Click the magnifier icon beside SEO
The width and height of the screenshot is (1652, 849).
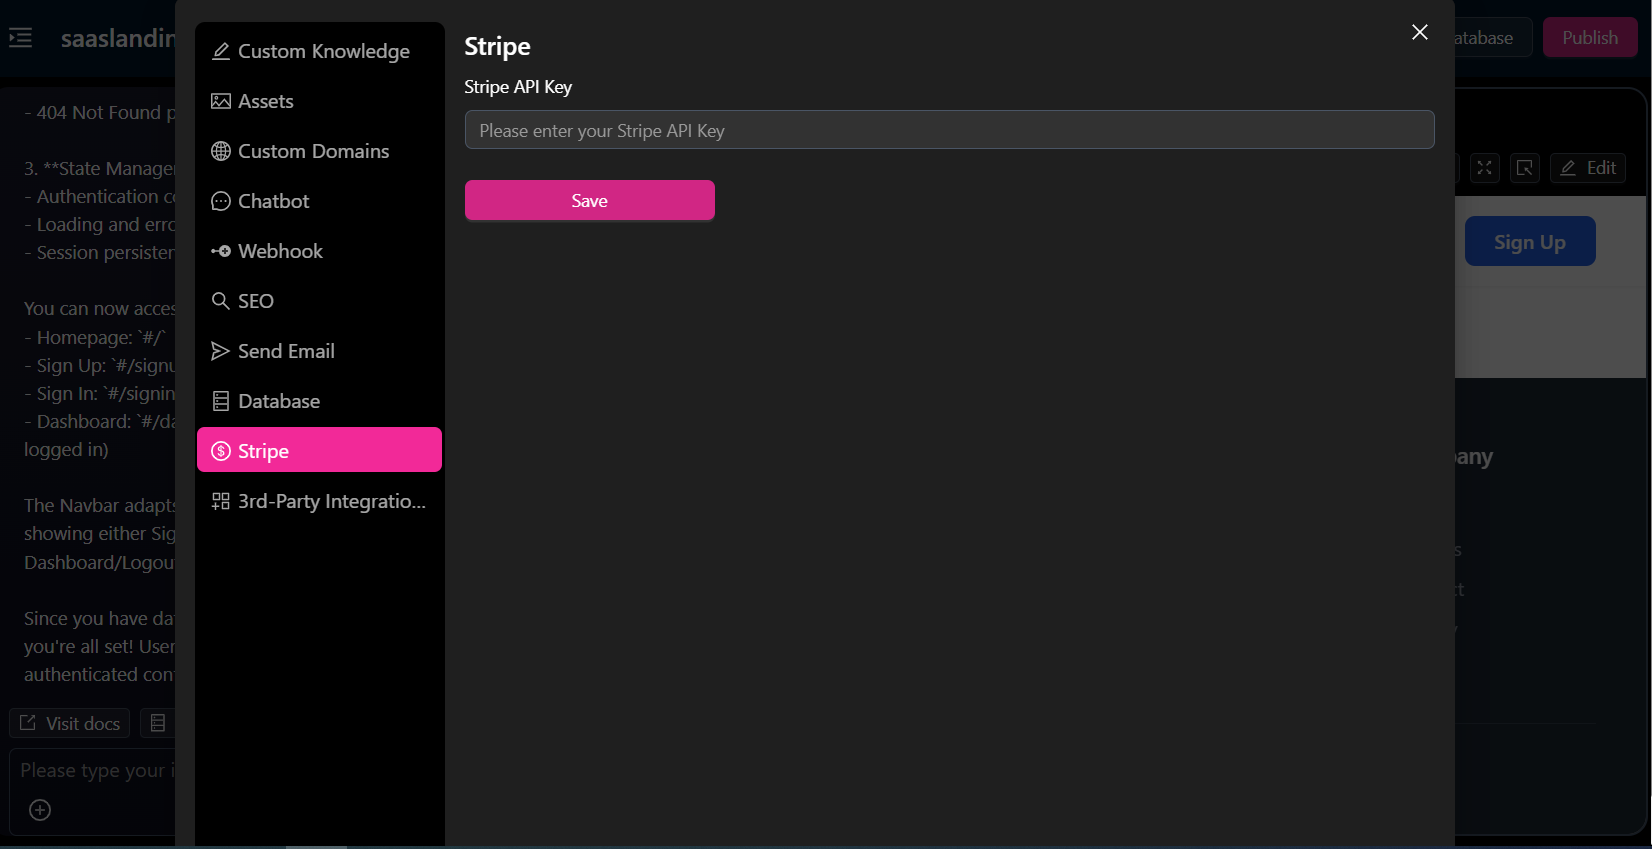(221, 300)
